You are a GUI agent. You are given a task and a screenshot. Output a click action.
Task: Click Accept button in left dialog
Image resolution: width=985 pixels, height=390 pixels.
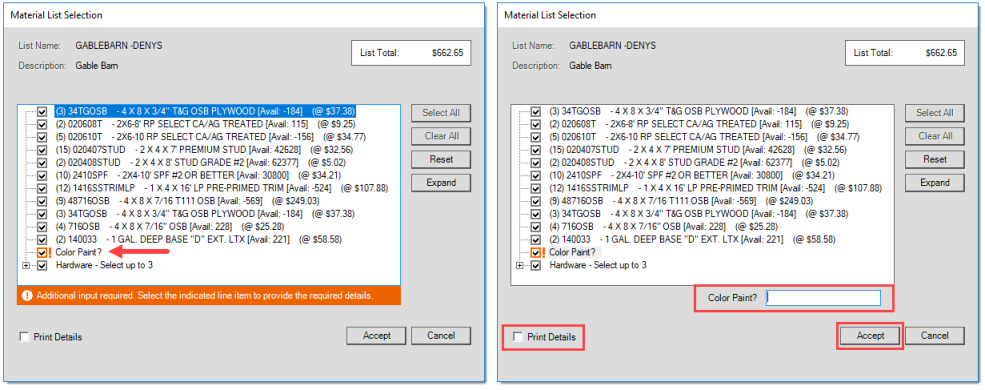click(376, 335)
